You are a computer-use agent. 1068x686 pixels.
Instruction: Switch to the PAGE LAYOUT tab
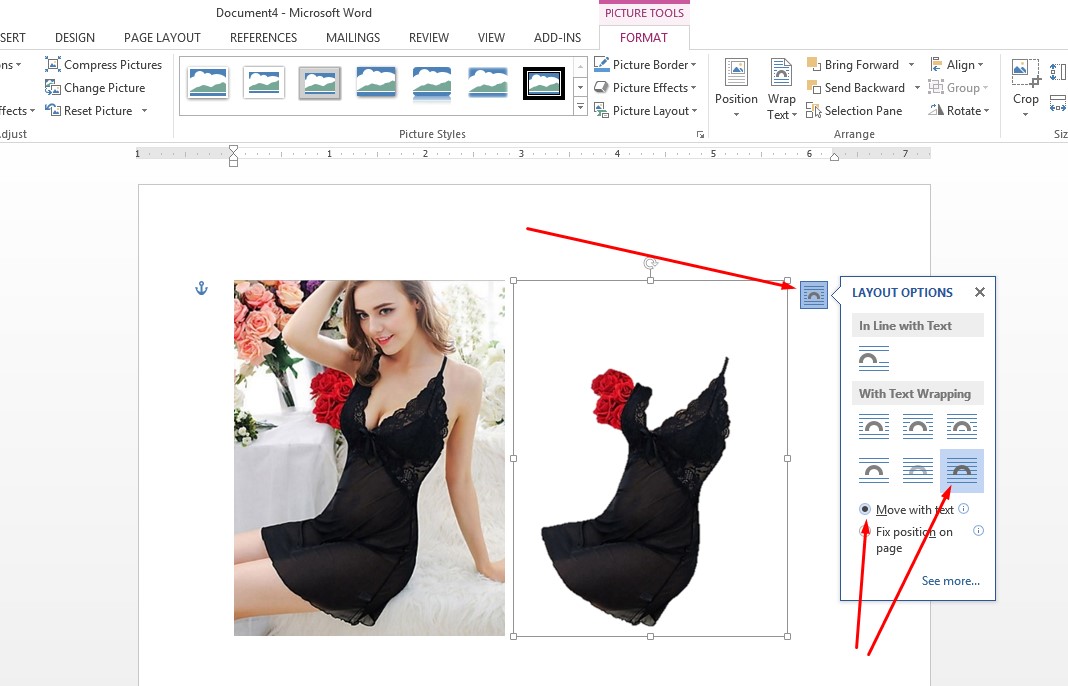(x=162, y=38)
